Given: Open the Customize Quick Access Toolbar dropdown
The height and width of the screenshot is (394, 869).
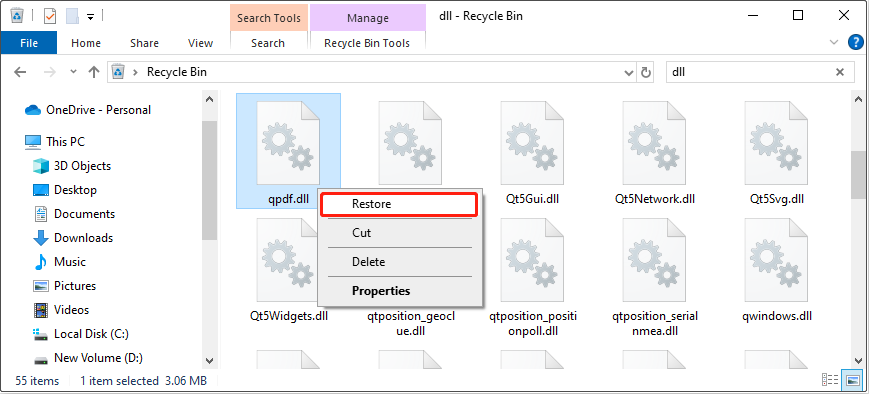Looking at the screenshot, I should tap(90, 17).
